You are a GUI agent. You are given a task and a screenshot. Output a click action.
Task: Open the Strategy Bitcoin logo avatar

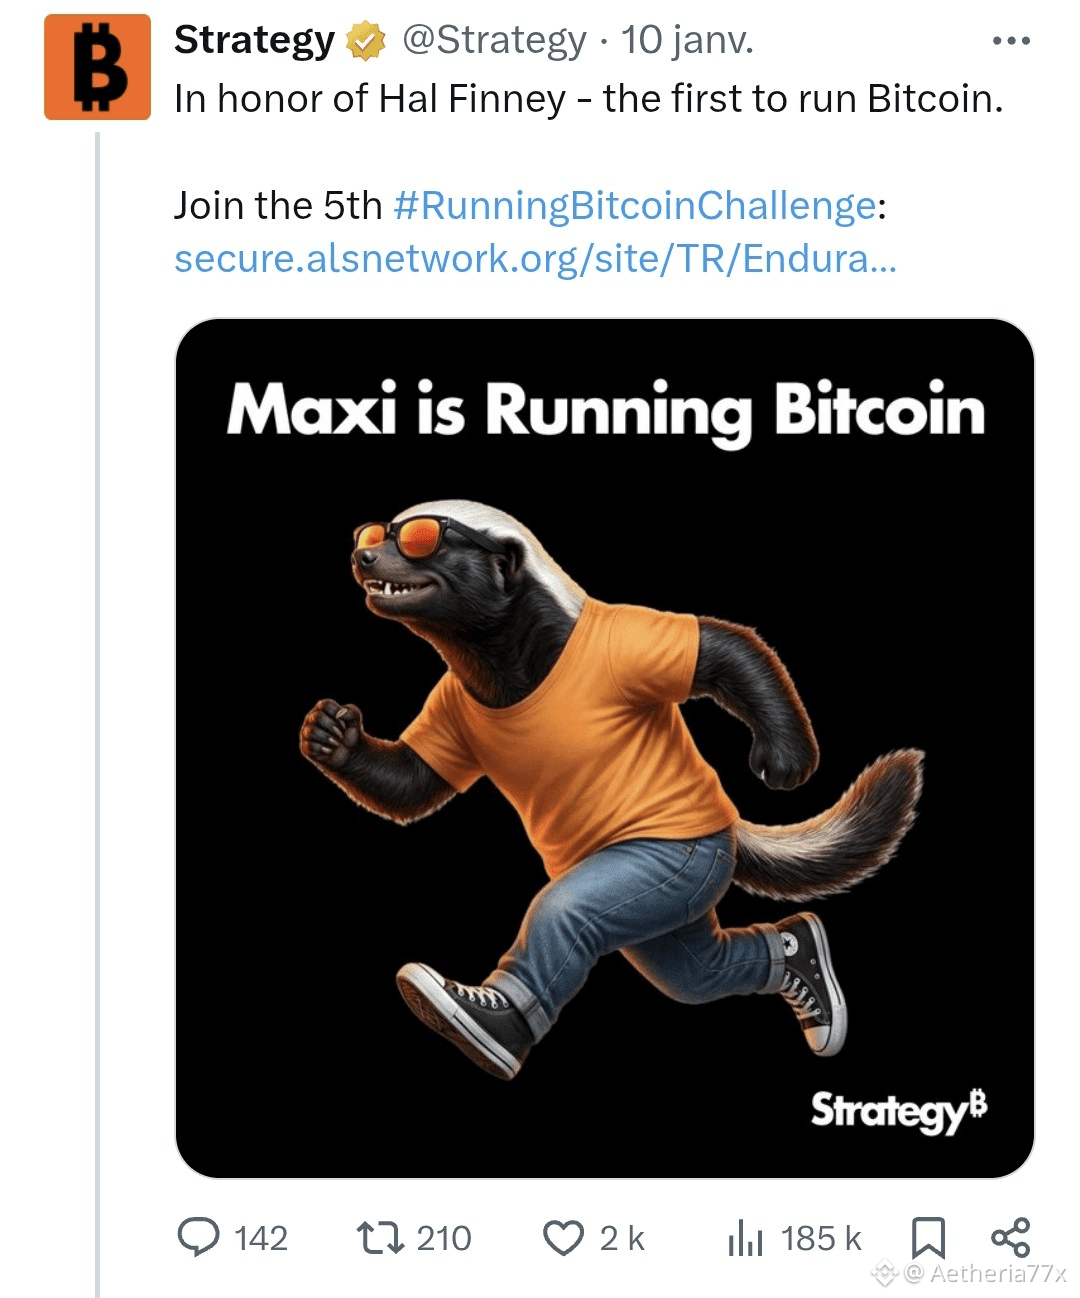pyautogui.click(x=97, y=68)
